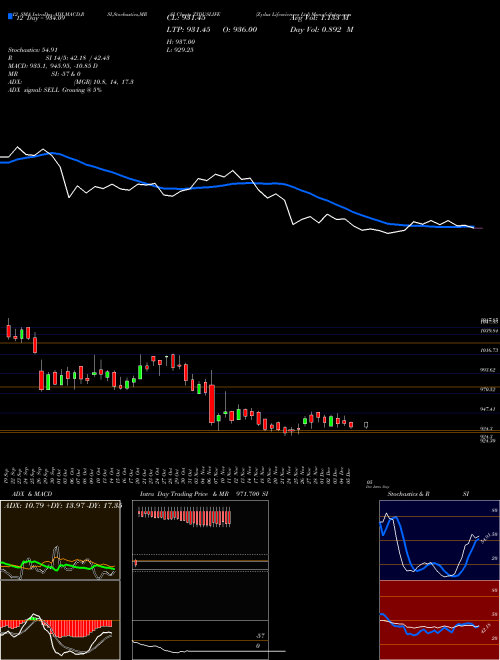Click 'ADX signal: SELL Growing @ 5%' text

pyautogui.click(x=55, y=90)
